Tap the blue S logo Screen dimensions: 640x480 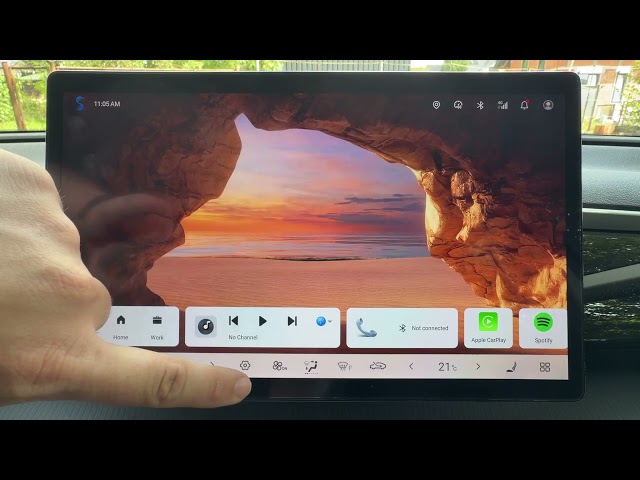click(x=80, y=103)
